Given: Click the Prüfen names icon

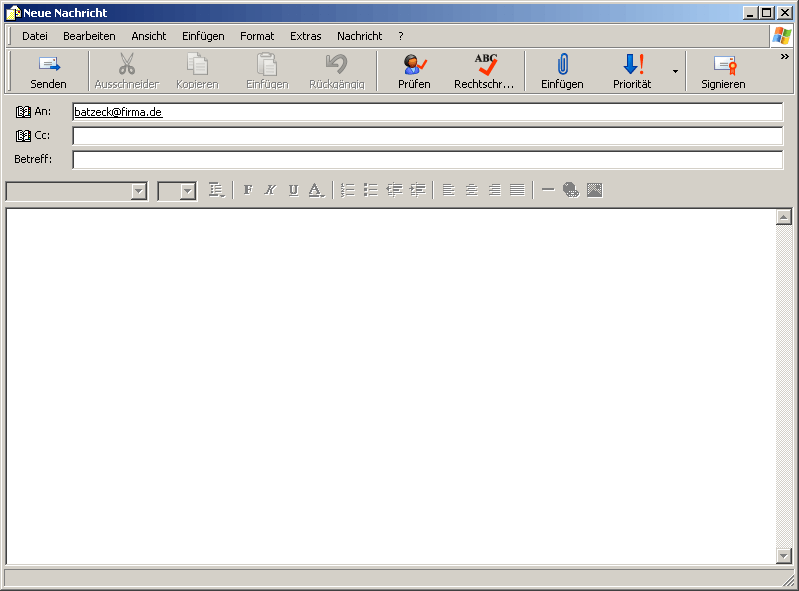Looking at the screenshot, I should pyautogui.click(x=414, y=71).
